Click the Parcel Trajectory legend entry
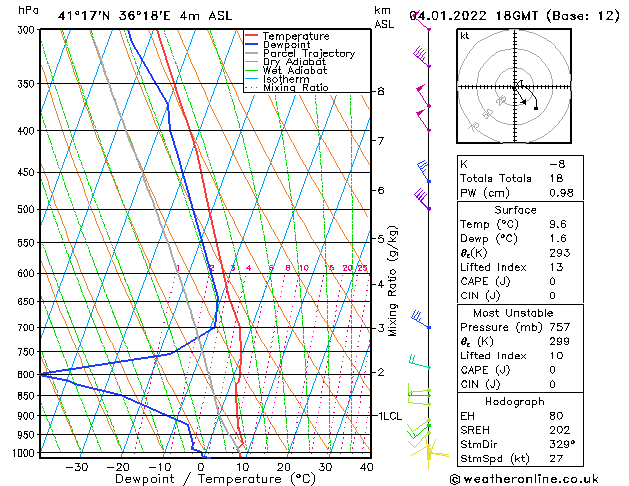 point(300,53)
